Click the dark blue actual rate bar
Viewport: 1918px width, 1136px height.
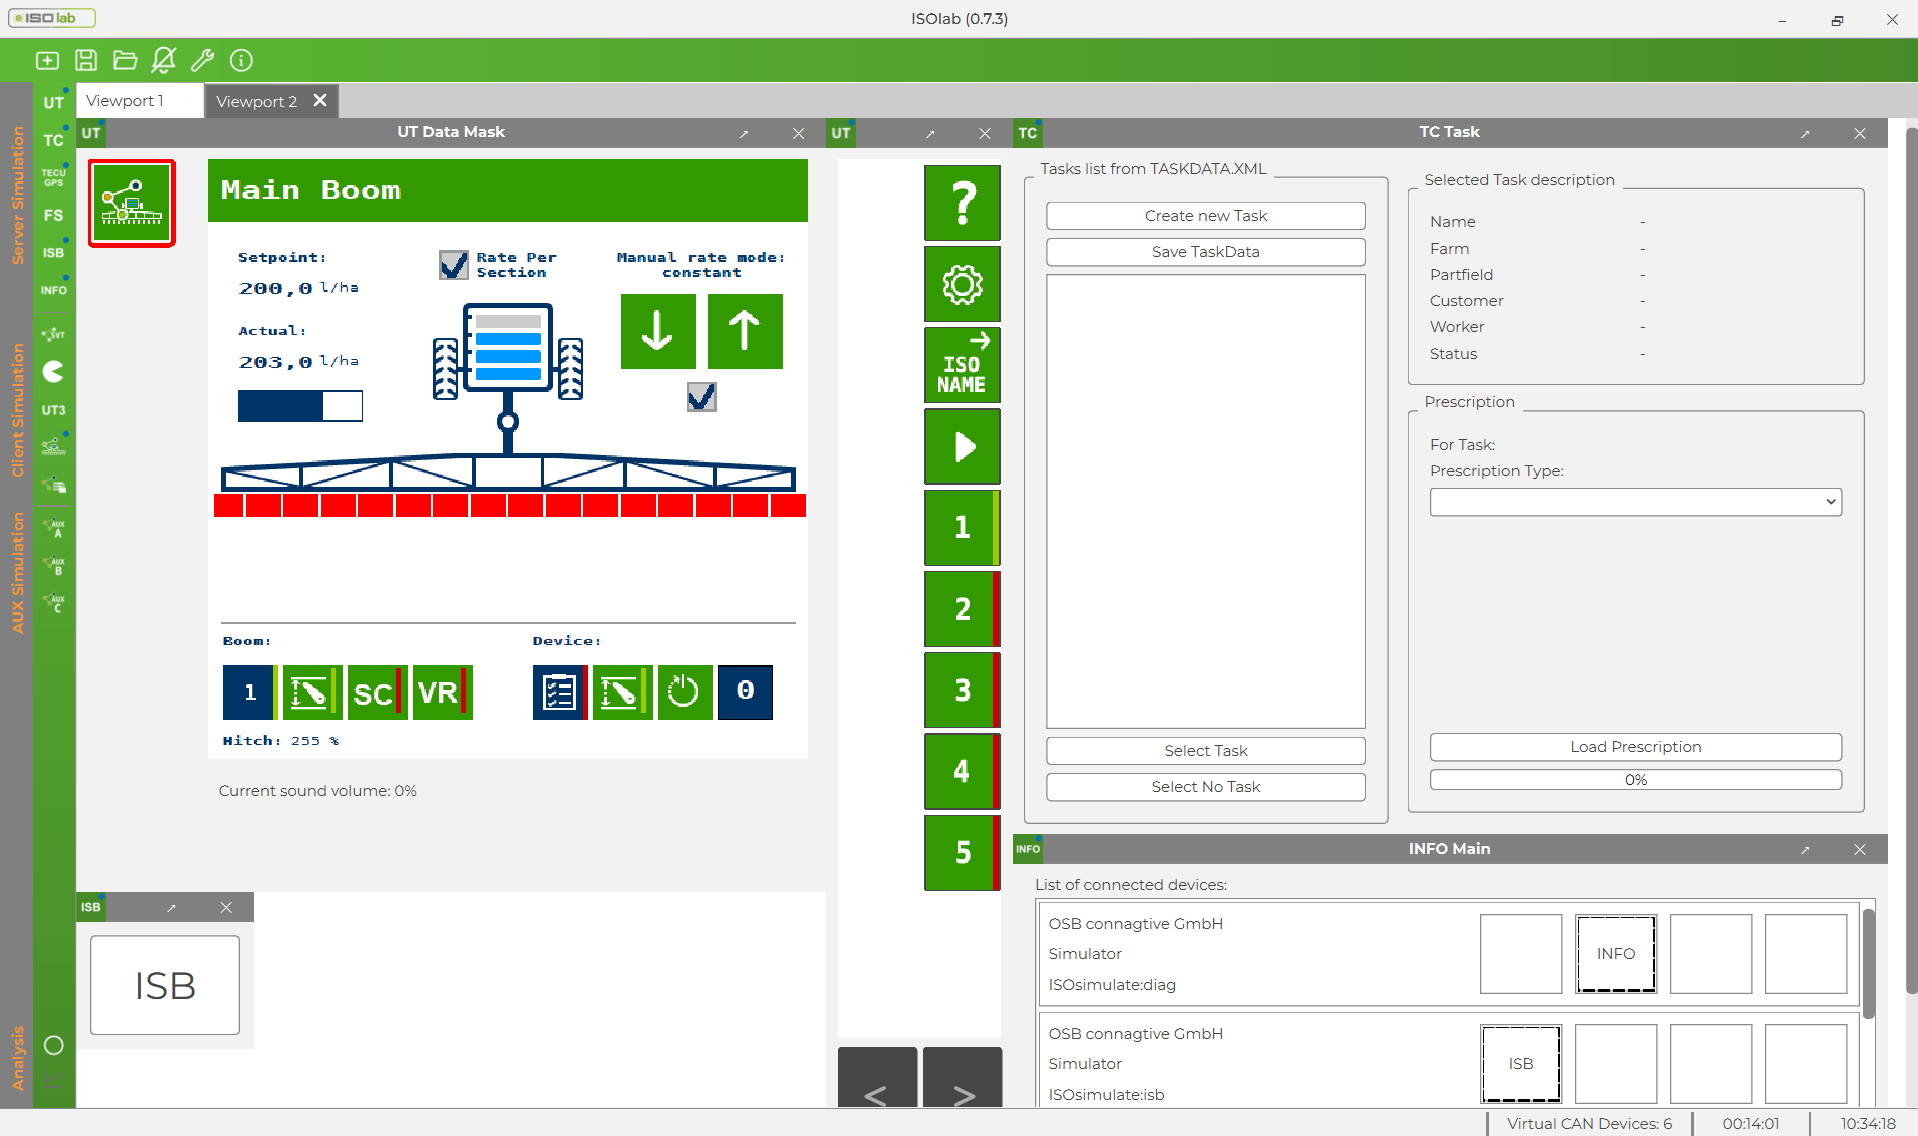point(300,406)
